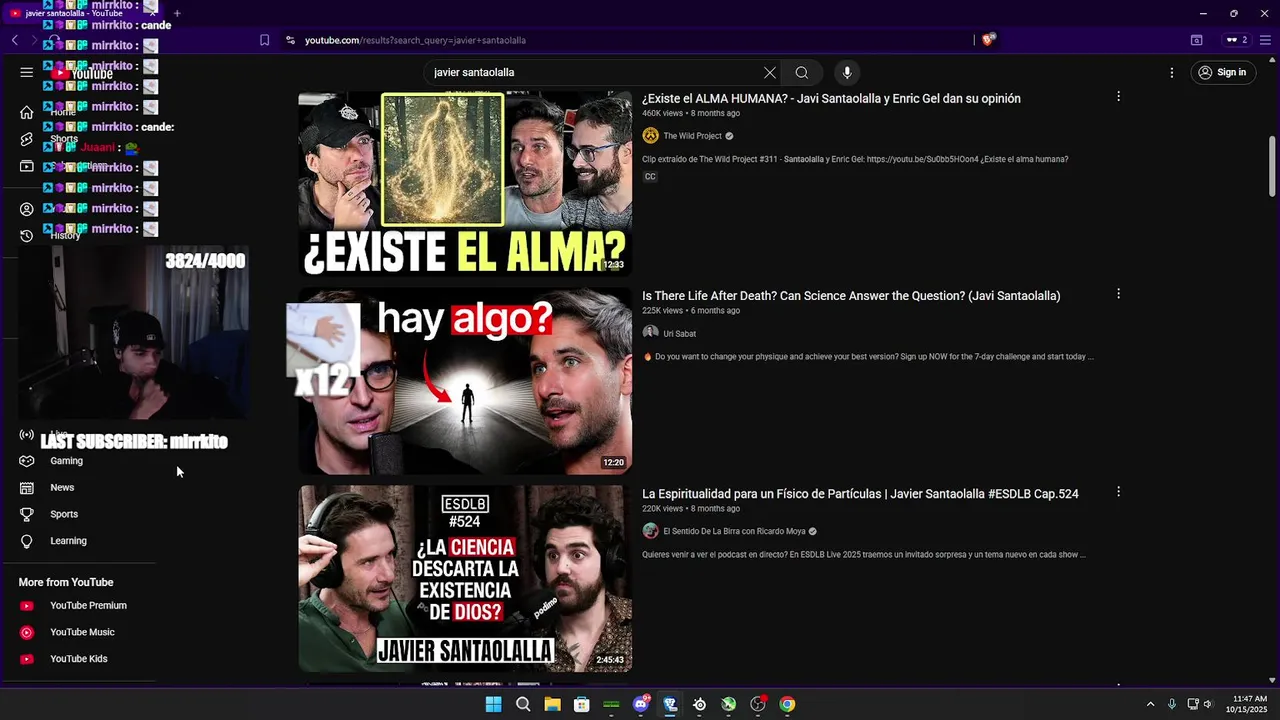Play the ESDLB #524 video thumbnail
This screenshot has width=1280, height=720.
[x=465, y=579]
